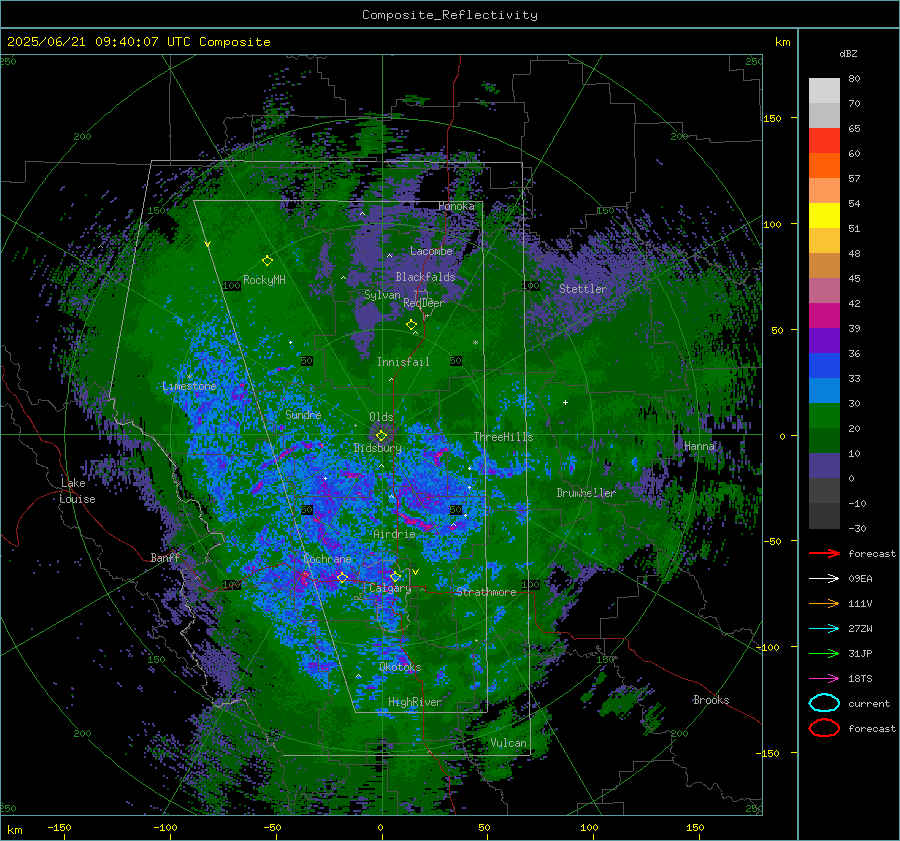The image size is (900, 841).
Task: Click the ThreeHills city label
Action: coord(503,437)
